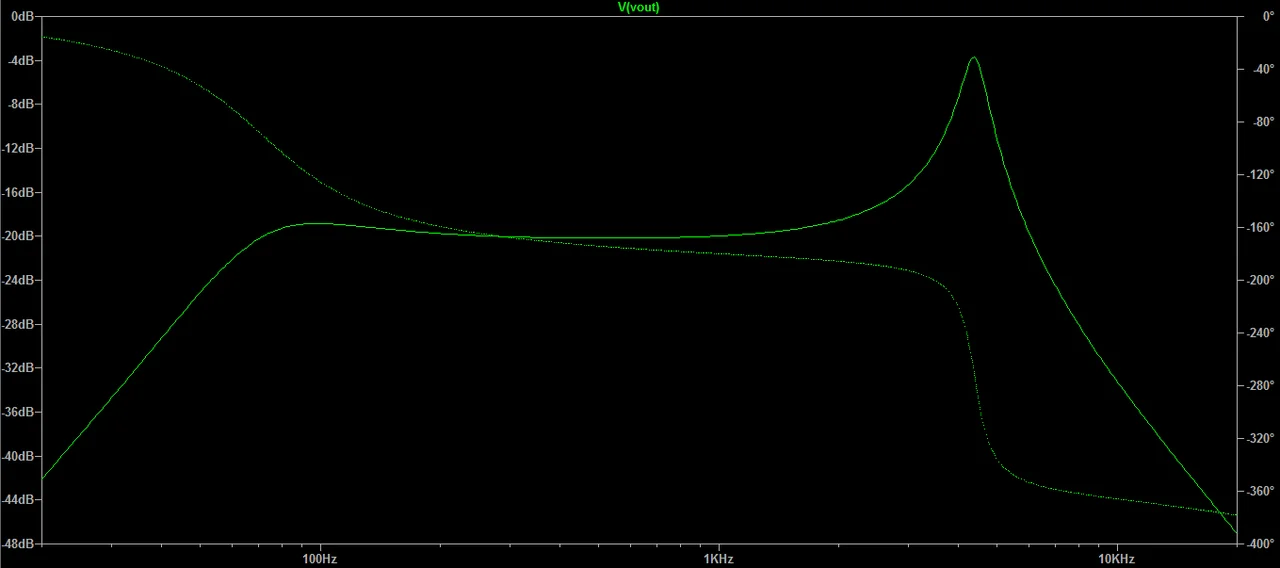
Task: Click the 0dB label on magnitude axis
Action: point(22,17)
